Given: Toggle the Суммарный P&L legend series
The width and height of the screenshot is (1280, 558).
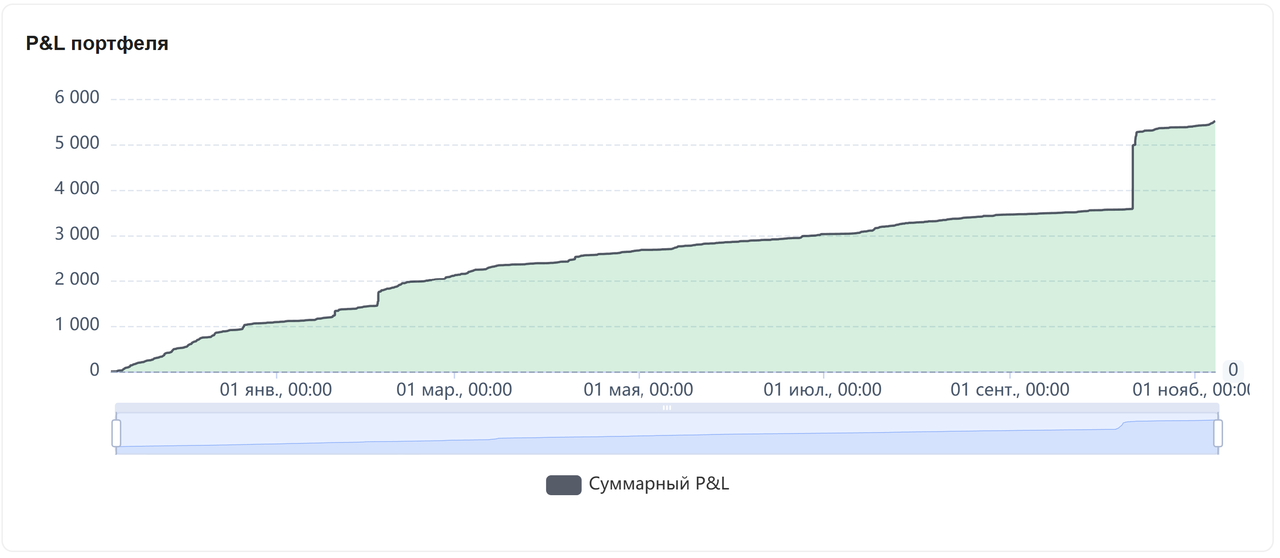Looking at the screenshot, I should [638, 485].
